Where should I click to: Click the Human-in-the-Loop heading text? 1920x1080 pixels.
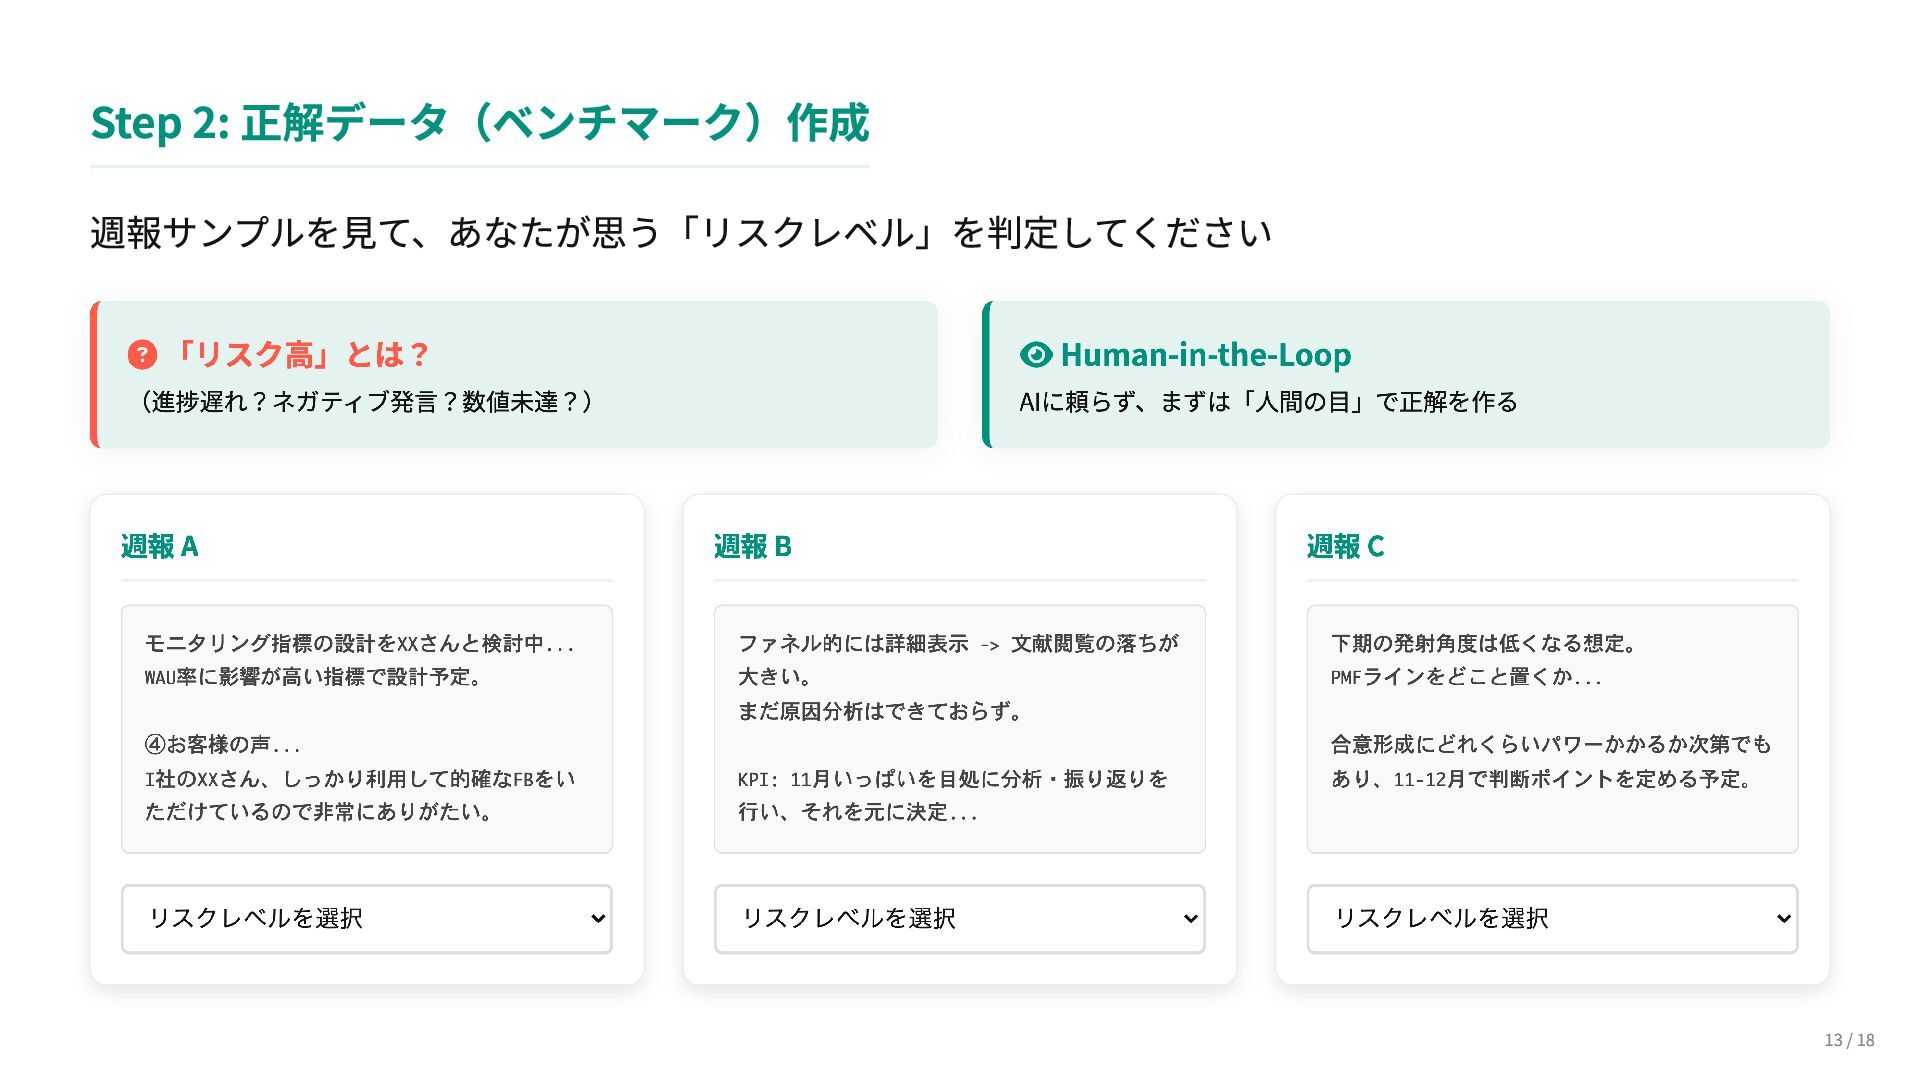(x=1205, y=354)
